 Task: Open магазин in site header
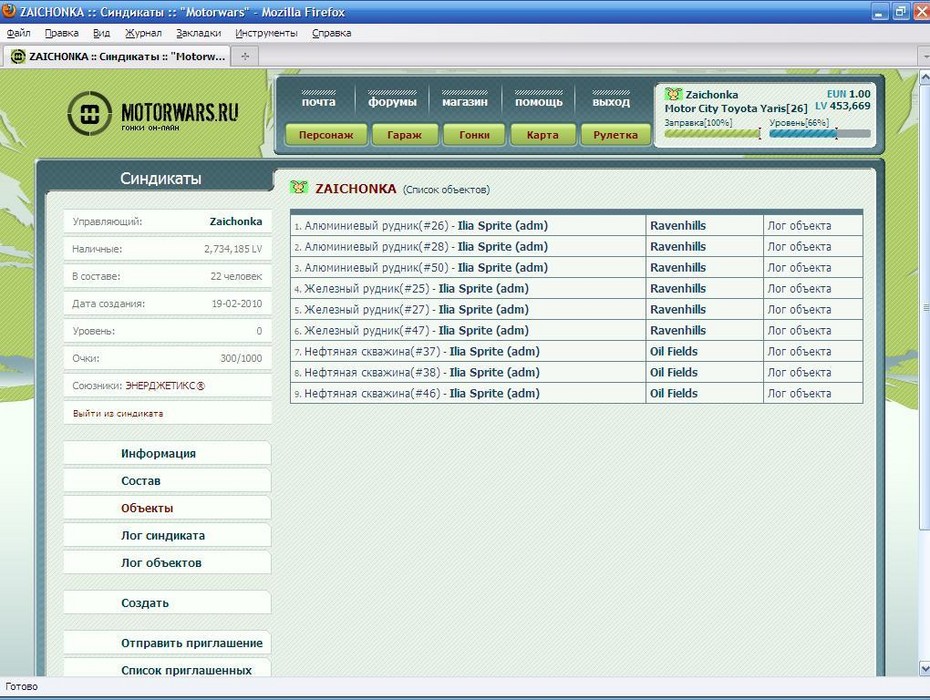465,101
